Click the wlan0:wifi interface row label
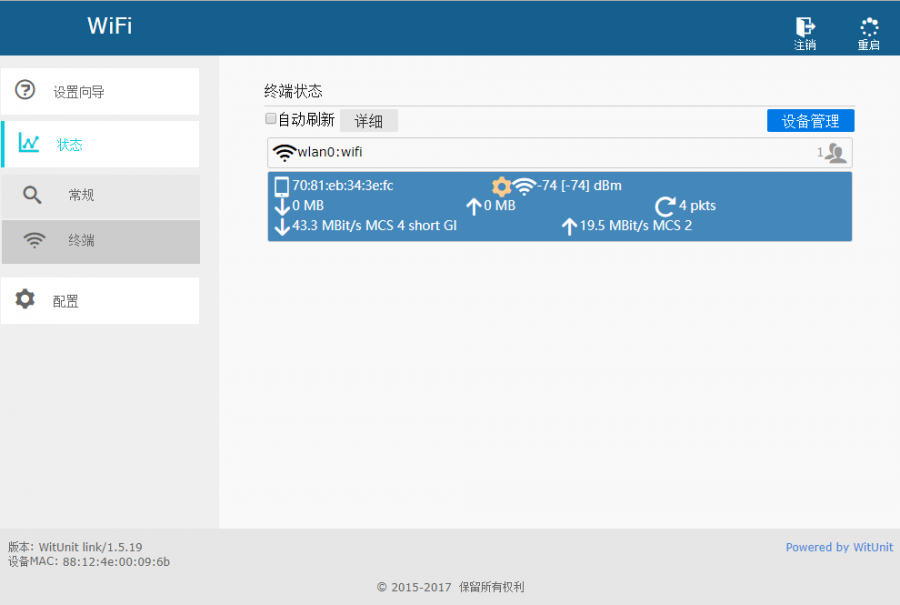Viewport: 900px width, 605px height. click(x=329, y=152)
